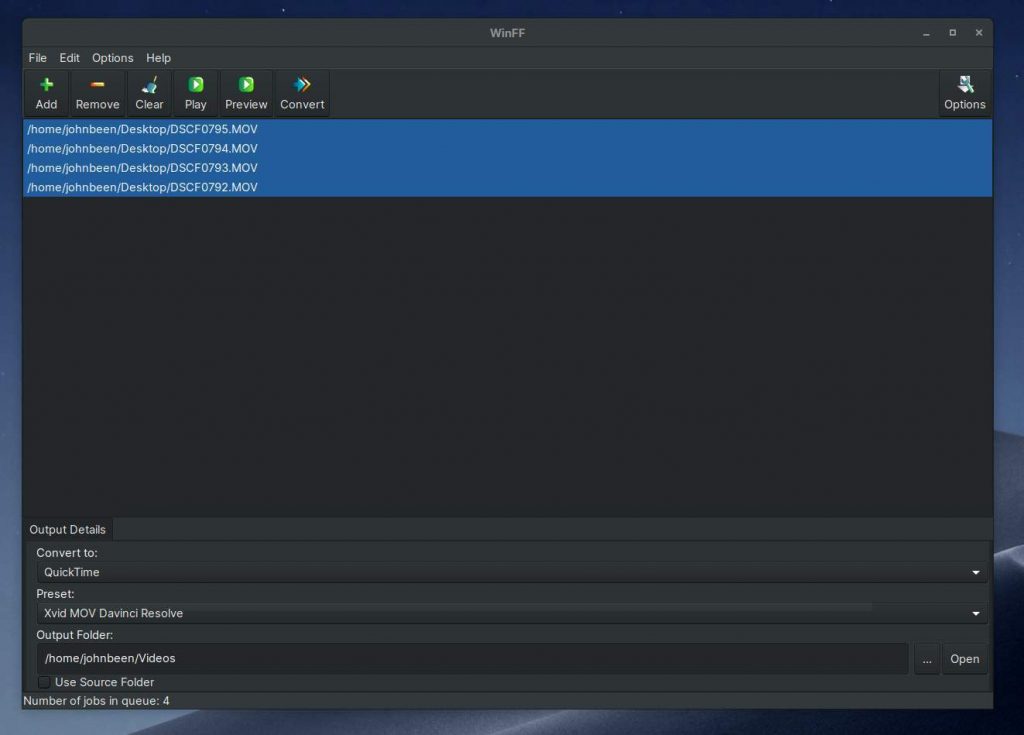
Task: Browse for output folder with the ellipsis button
Action: click(x=927, y=659)
